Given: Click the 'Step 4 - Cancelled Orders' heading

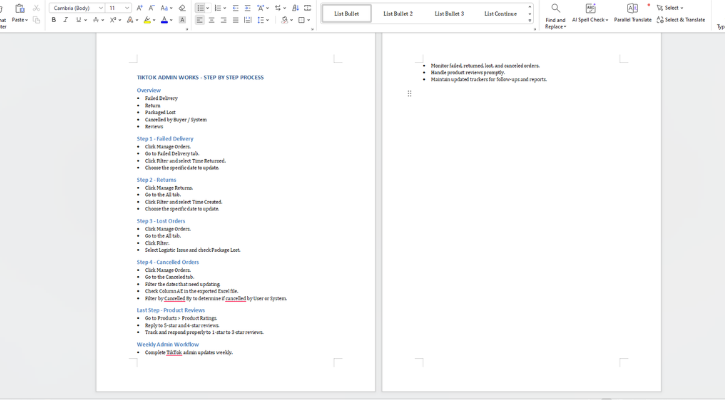Looking at the screenshot, I should point(168,262).
